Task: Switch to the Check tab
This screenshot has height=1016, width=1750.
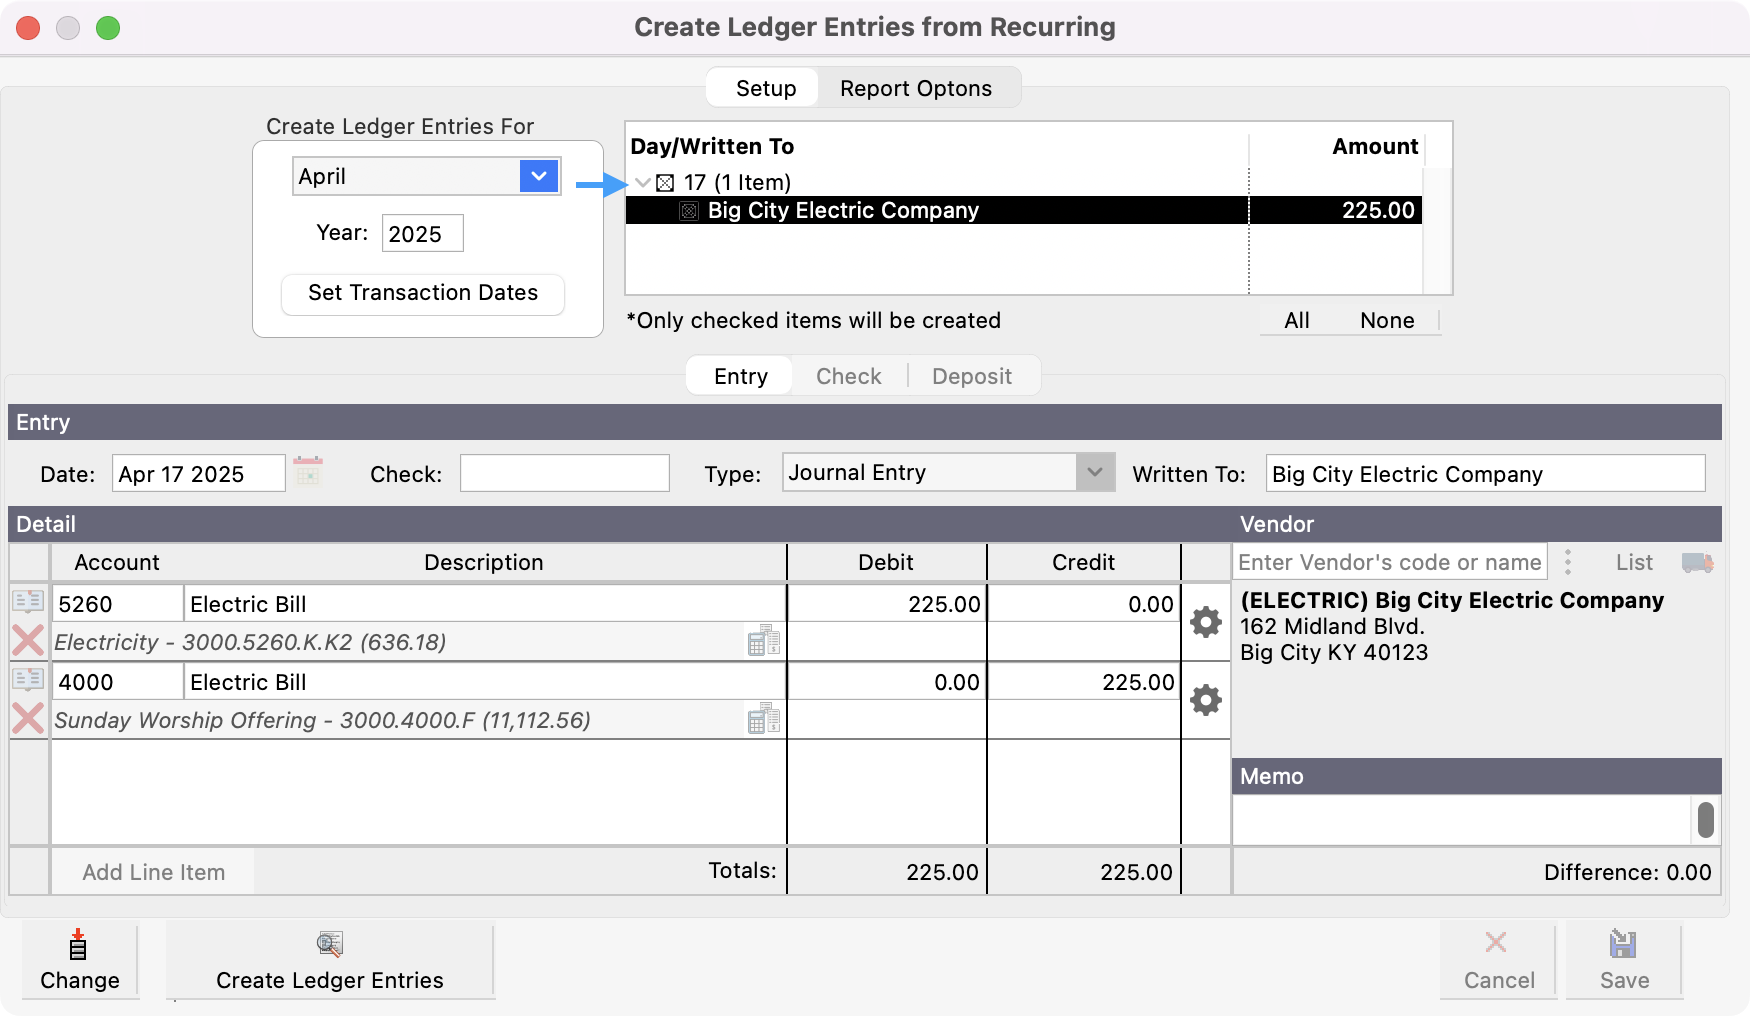Action: 848,376
